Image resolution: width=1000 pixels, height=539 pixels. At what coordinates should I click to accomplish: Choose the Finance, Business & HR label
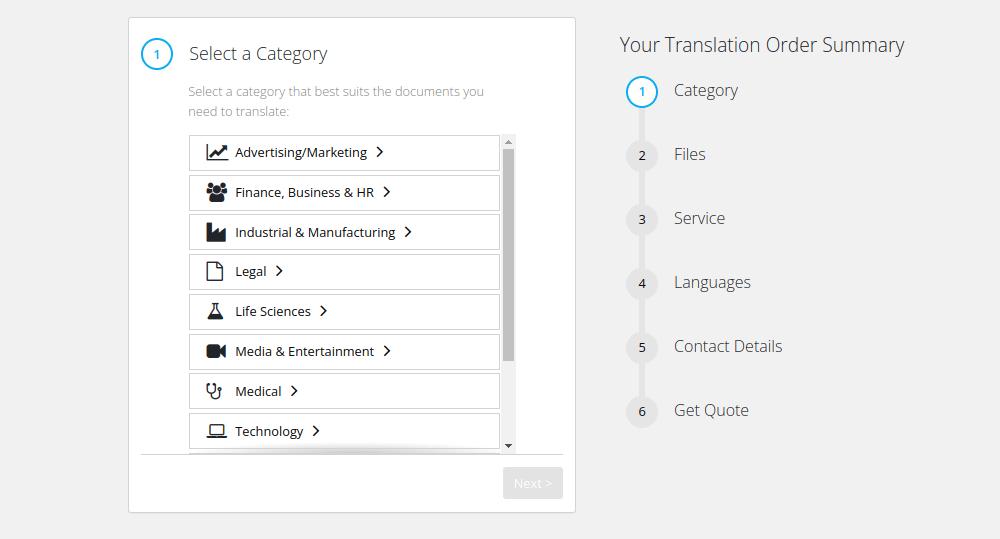click(304, 193)
